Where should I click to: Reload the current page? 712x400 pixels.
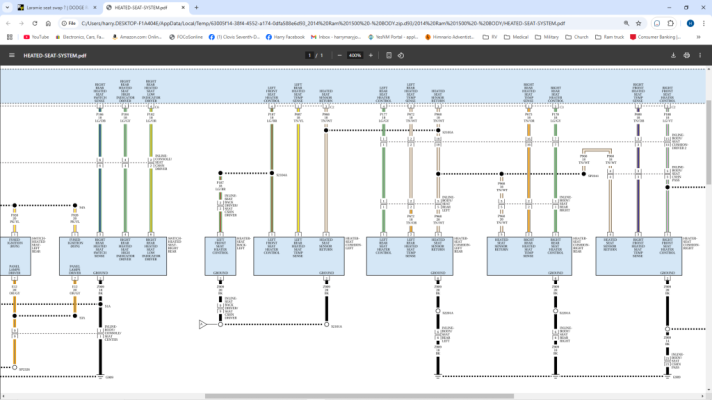[35, 23]
